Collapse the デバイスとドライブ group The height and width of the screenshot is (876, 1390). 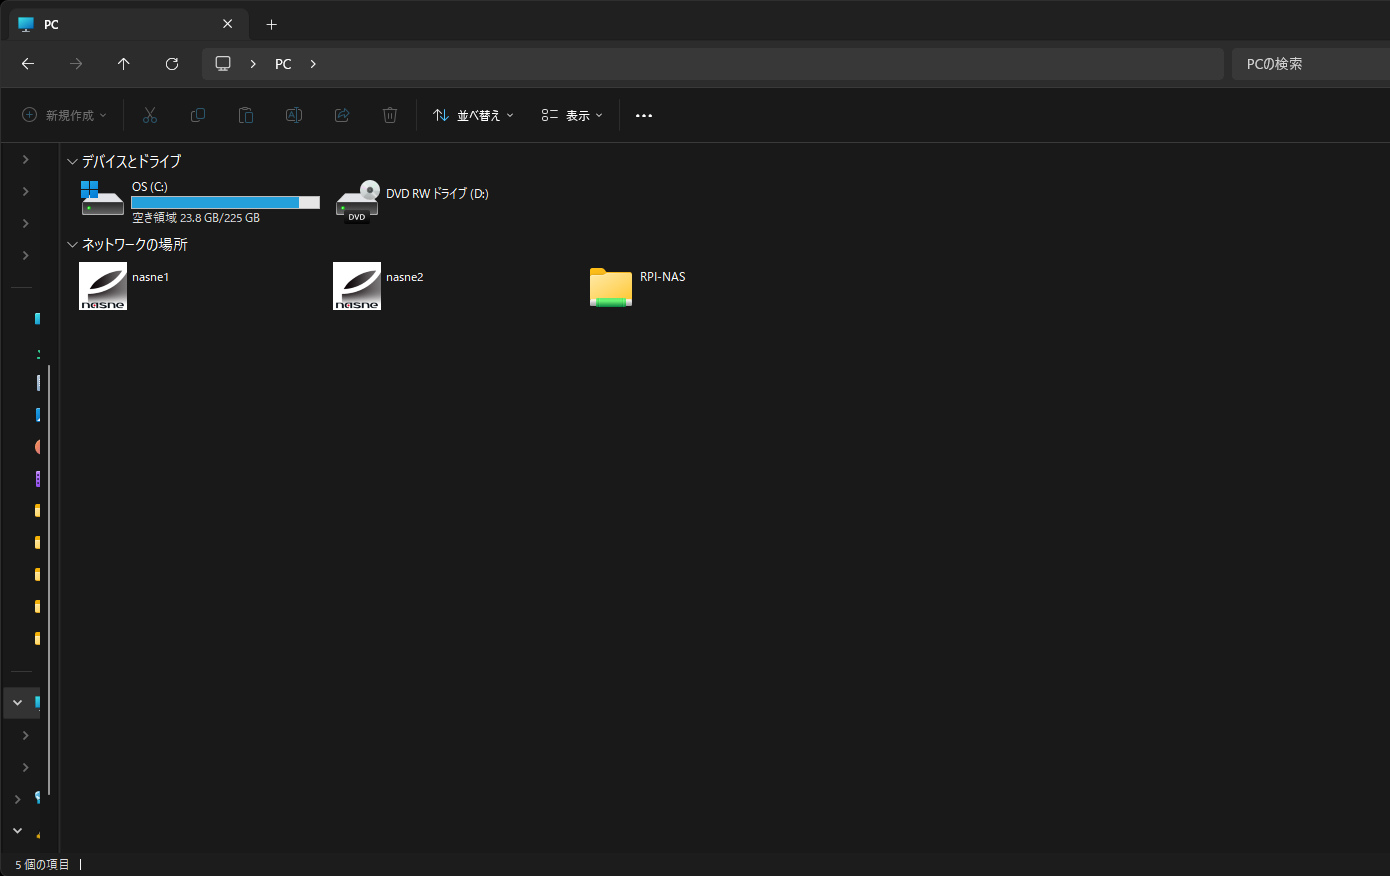pos(72,161)
